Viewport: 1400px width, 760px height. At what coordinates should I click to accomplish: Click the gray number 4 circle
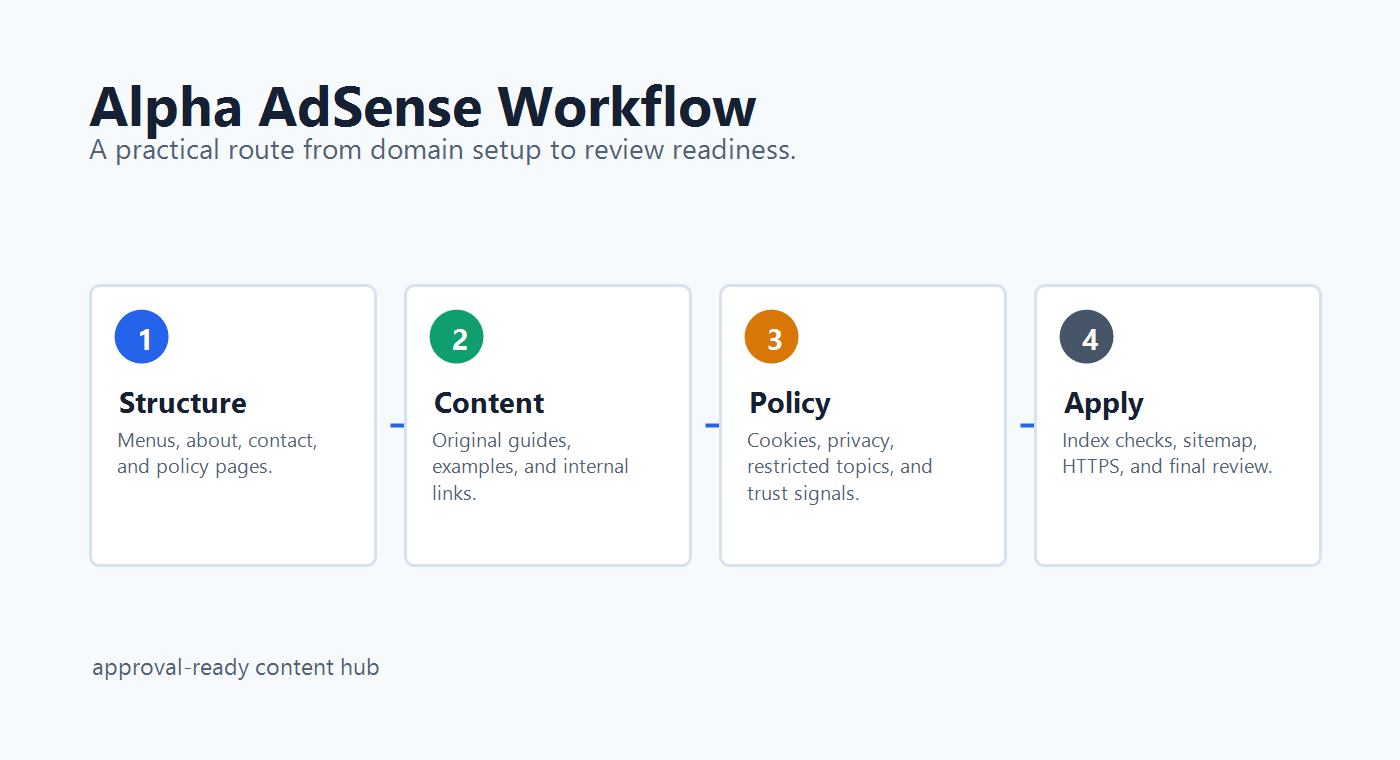pyautogui.click(x=1087, y=337)
